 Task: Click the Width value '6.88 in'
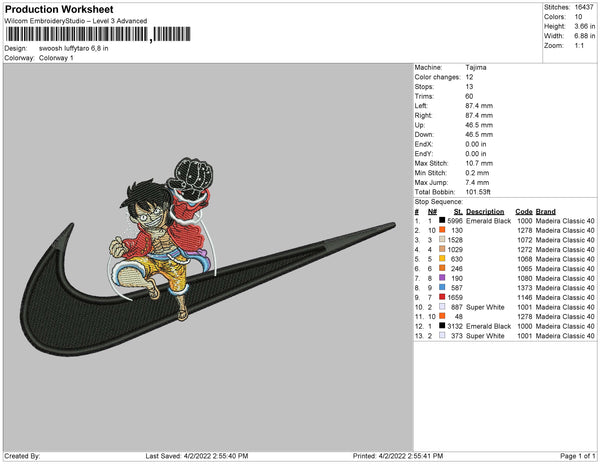[584, 36]
